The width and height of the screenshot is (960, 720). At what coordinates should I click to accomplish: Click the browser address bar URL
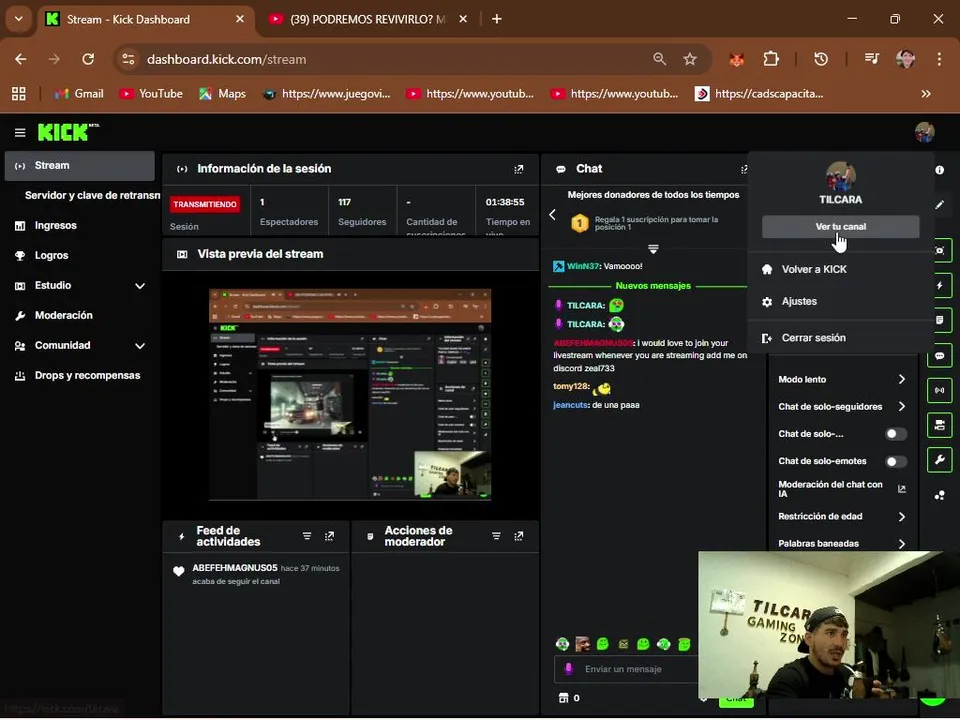point(227,59)
